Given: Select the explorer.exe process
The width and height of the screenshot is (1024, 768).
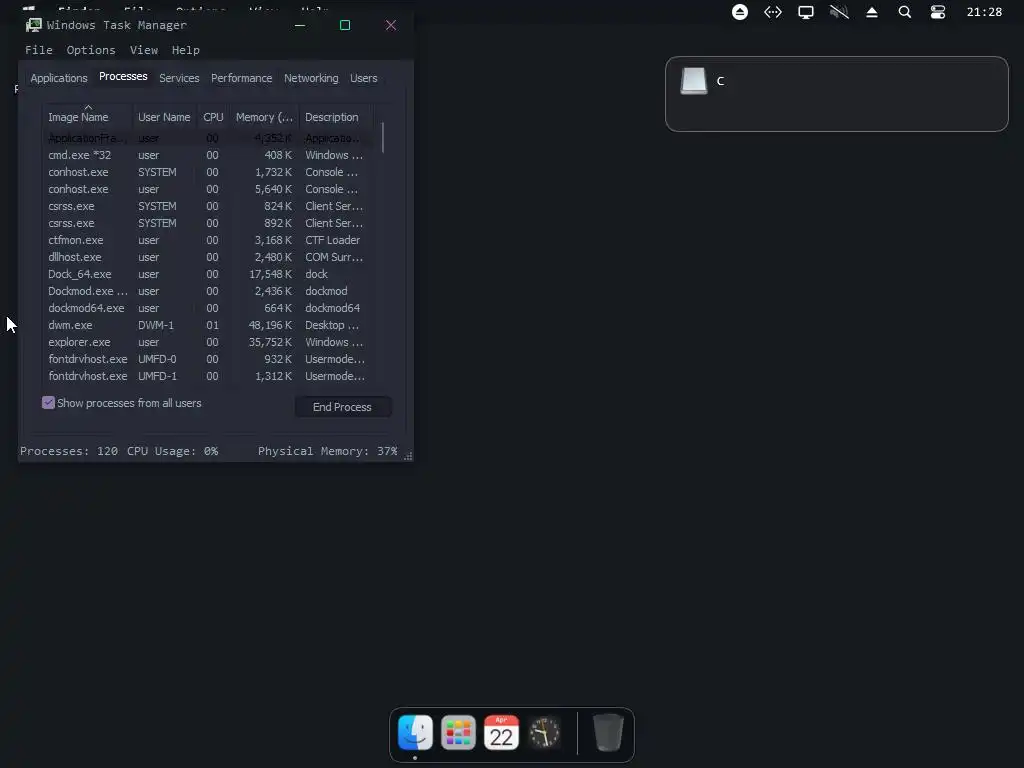Looking at the screenshot, I should click(208, 342).
